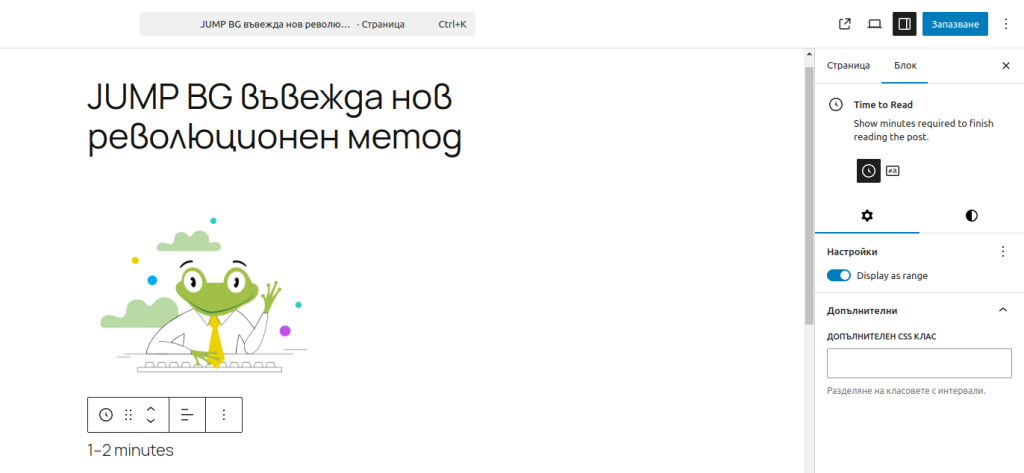Image resolution: width=1024 pixels, height=473 pixels.
Task: Switch to the Блок tab
Action: click(904, 65)
